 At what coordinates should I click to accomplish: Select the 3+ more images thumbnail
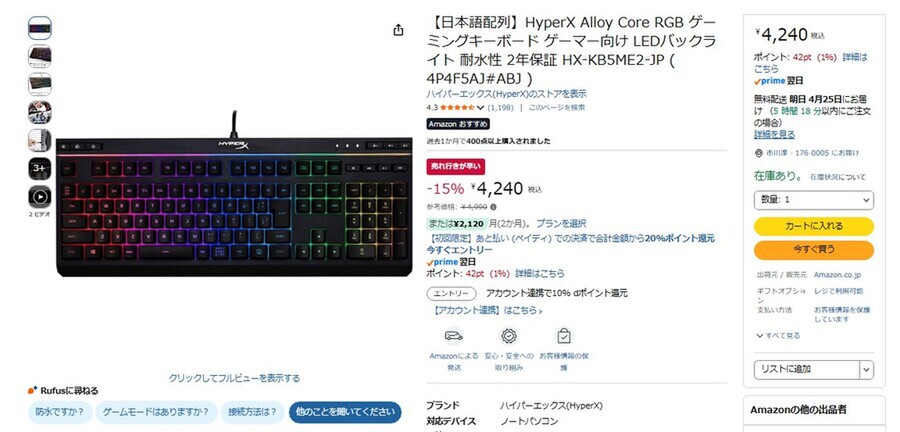(x=40, y=169)
